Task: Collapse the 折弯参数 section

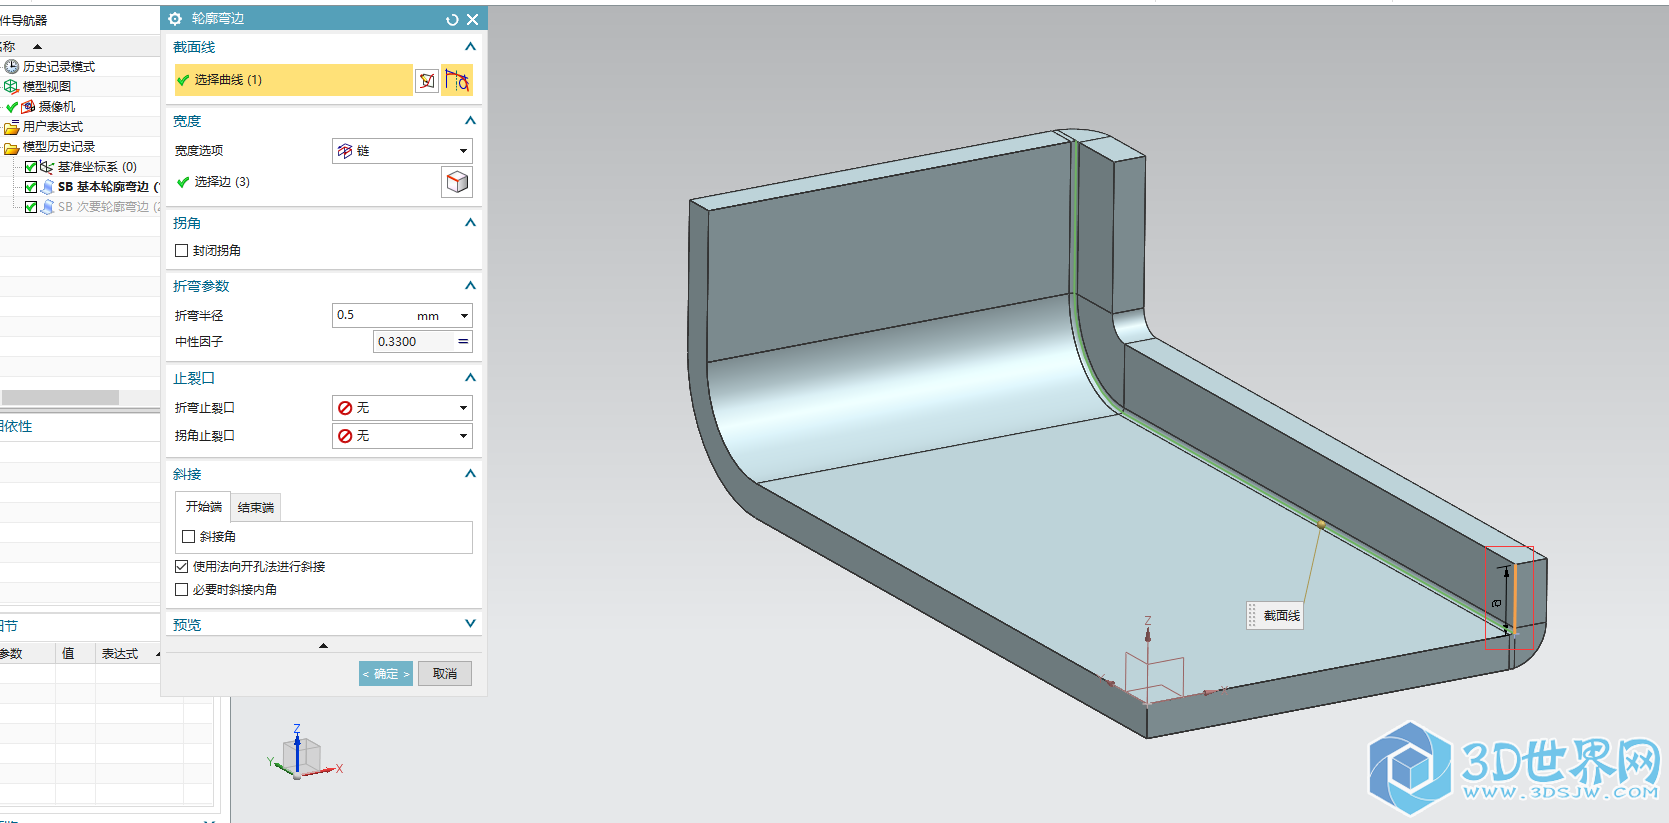Action: tap(470, 286)
